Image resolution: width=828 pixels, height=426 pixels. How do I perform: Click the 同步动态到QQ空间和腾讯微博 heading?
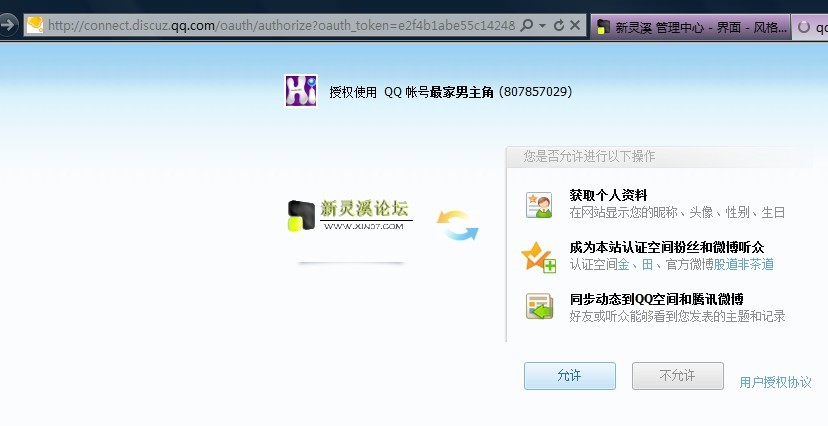click(656, 299)
